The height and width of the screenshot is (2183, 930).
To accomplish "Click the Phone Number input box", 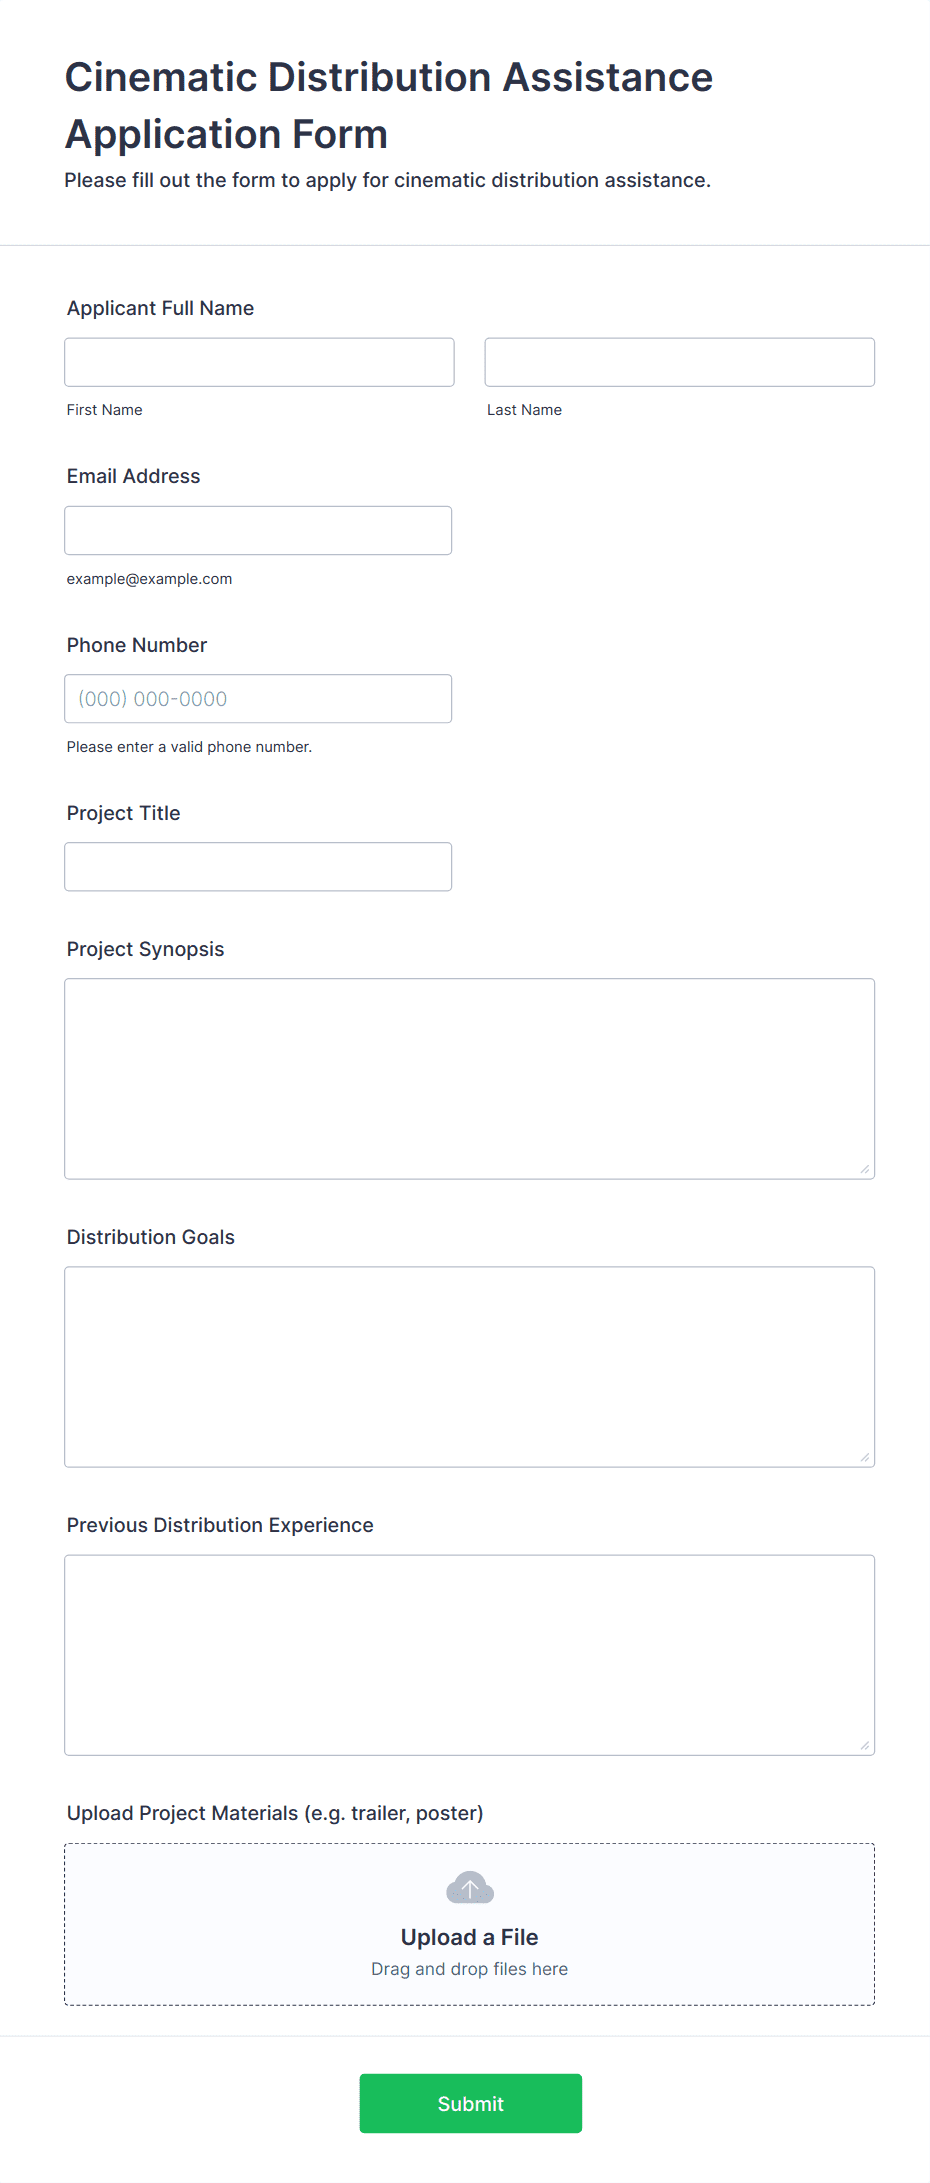I will pos(258,699).
